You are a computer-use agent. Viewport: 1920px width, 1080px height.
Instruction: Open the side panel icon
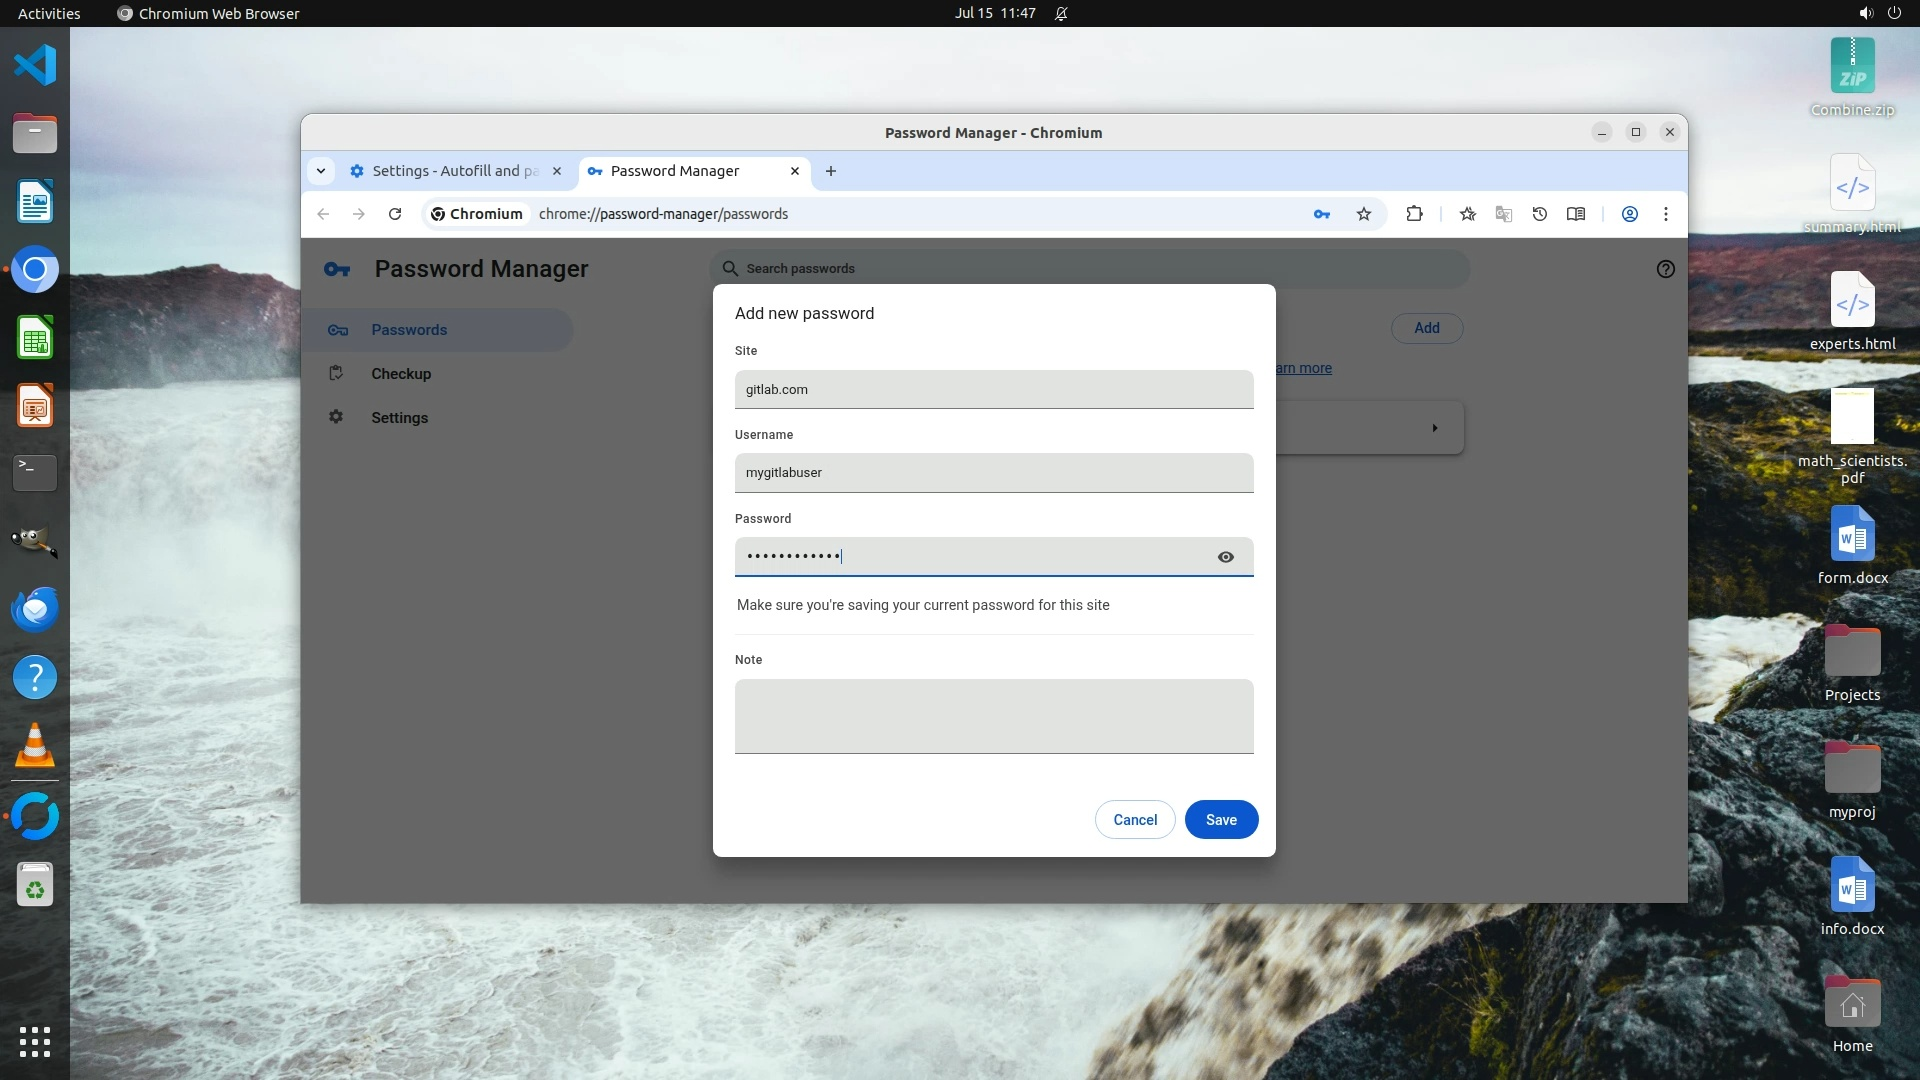click(x=1575, y=214)
